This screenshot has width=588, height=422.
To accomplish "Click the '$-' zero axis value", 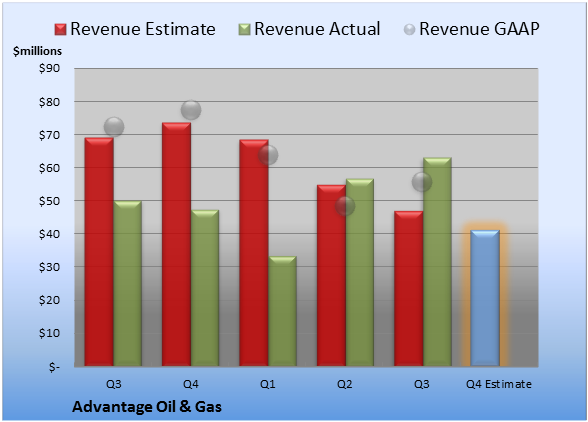I will point(54,366).
